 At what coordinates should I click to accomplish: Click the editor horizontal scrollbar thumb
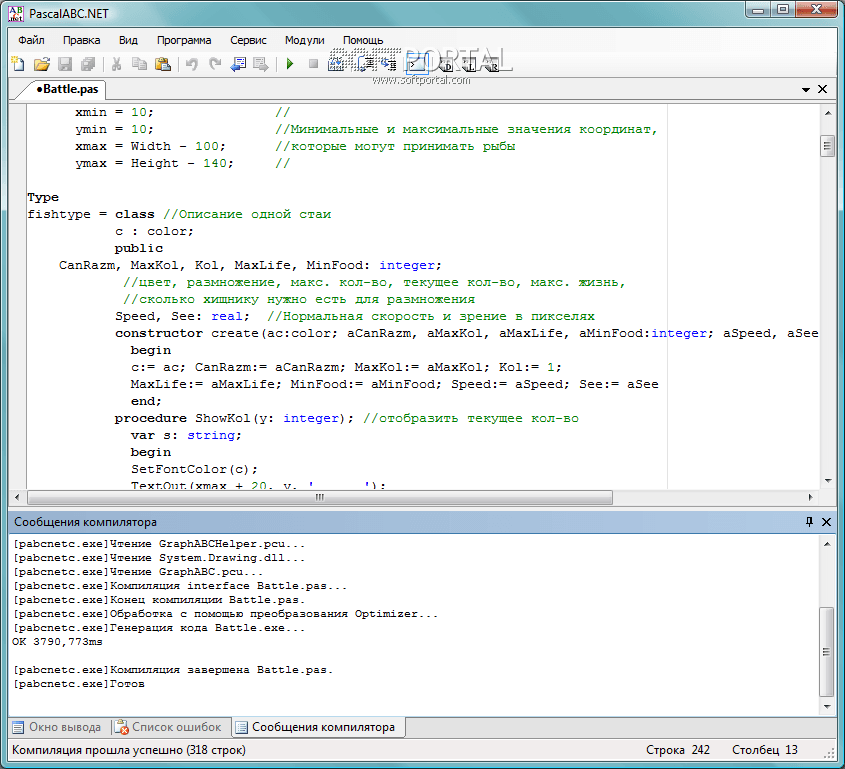click(x=320, y=497)
